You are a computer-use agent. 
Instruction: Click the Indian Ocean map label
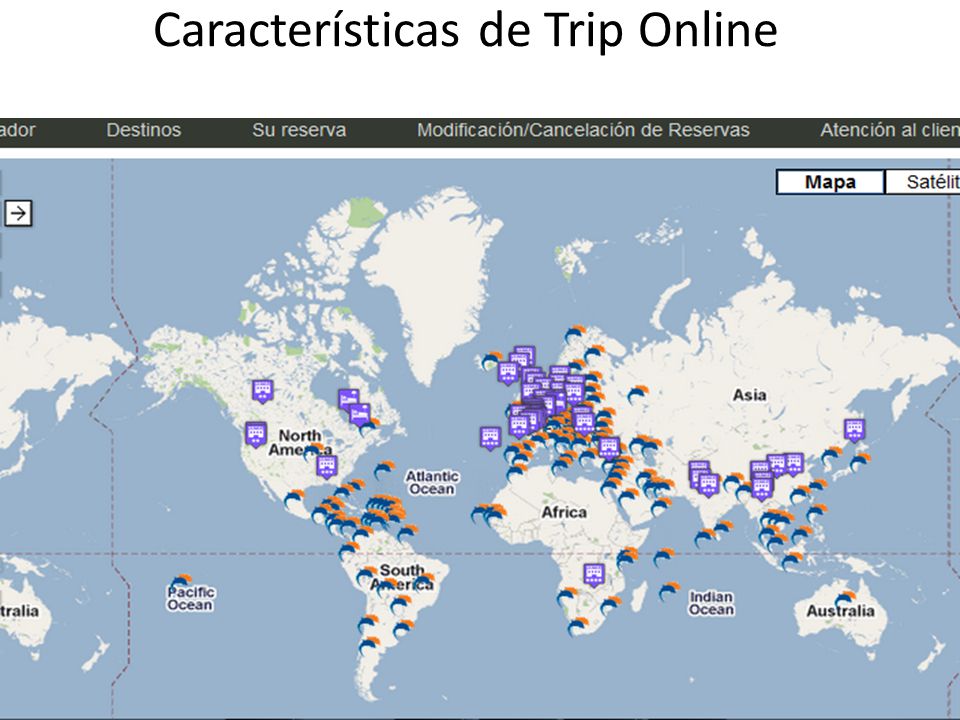click(711, 603)
